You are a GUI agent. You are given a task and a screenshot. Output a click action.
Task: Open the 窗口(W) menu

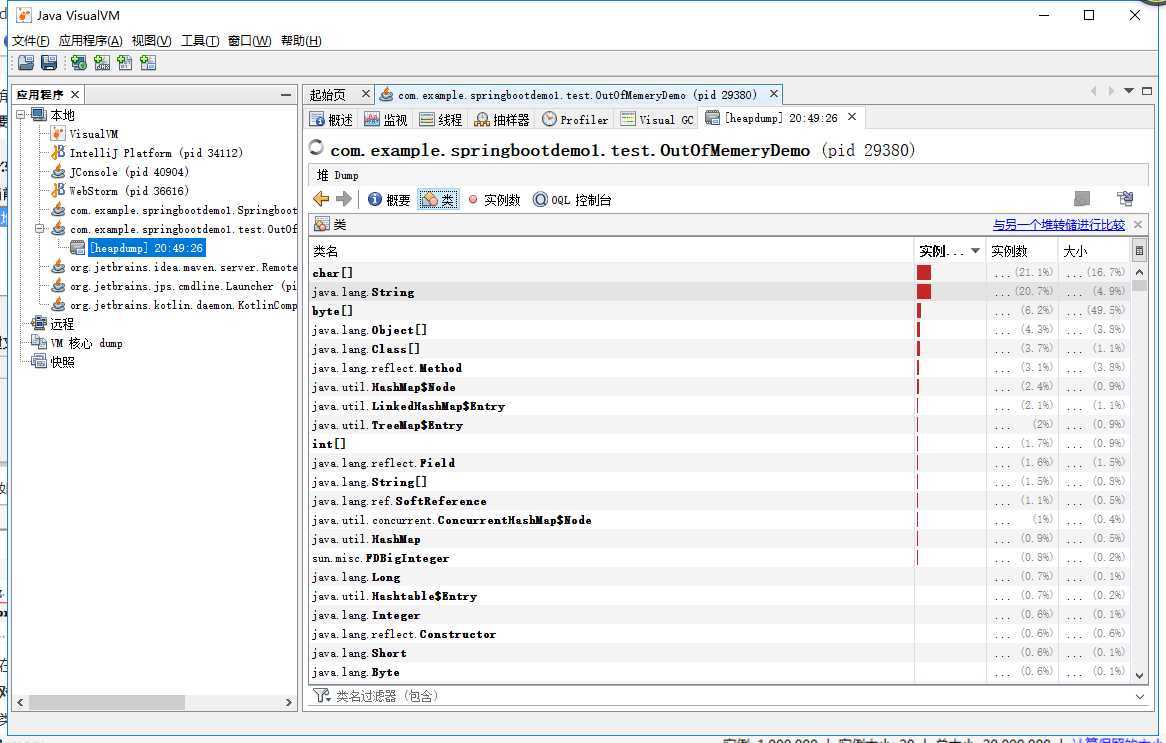pyautogui.click(x=249, y=41)
